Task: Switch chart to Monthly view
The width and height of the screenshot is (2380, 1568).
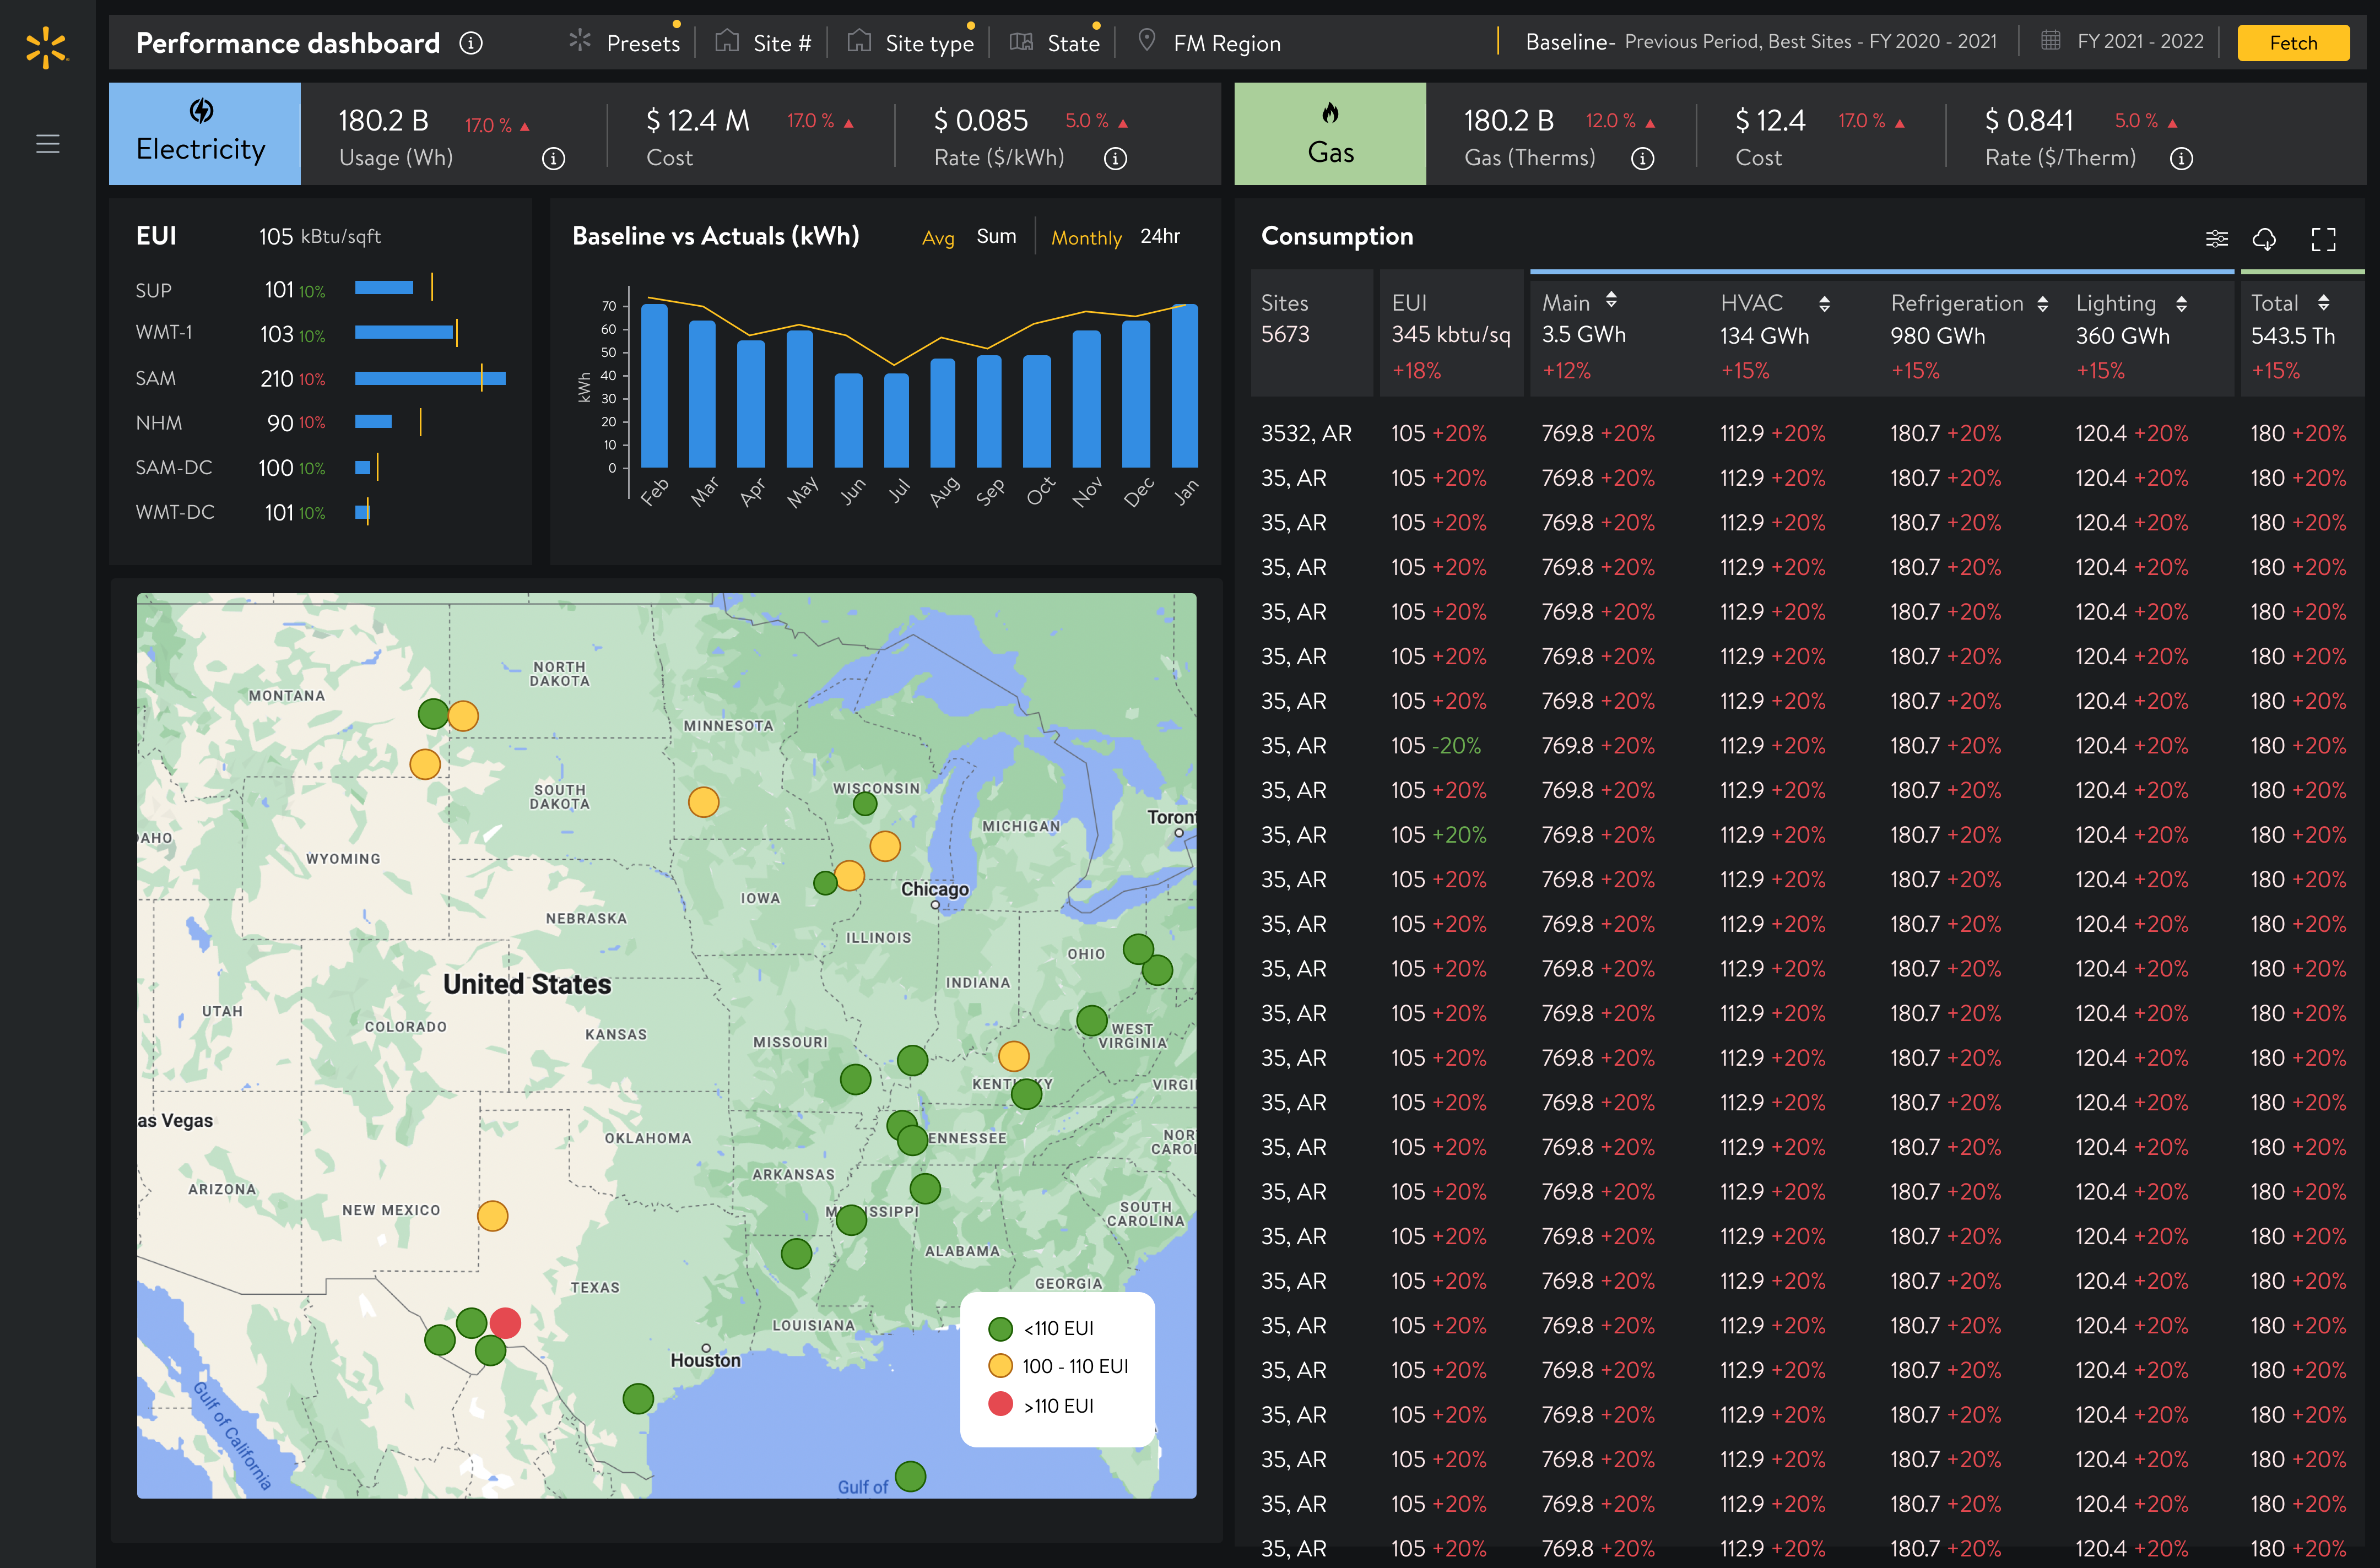Action: point(1086,238)
